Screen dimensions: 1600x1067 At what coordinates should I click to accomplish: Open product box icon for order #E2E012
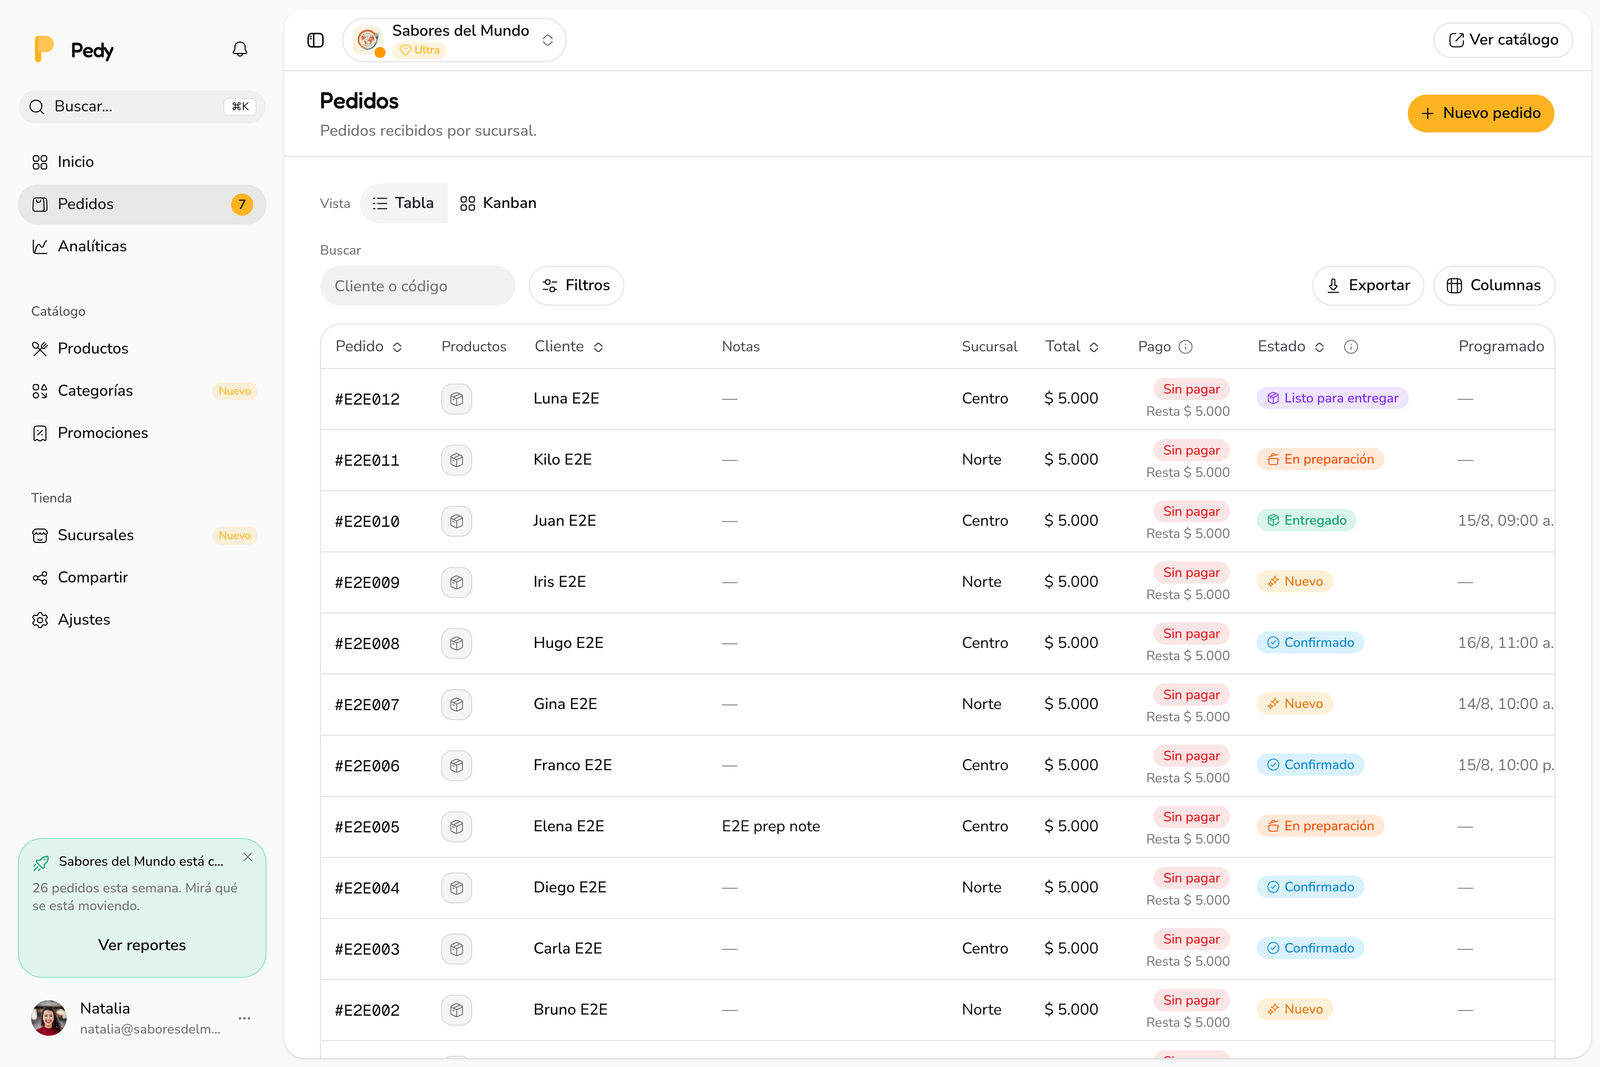point(457,399)
